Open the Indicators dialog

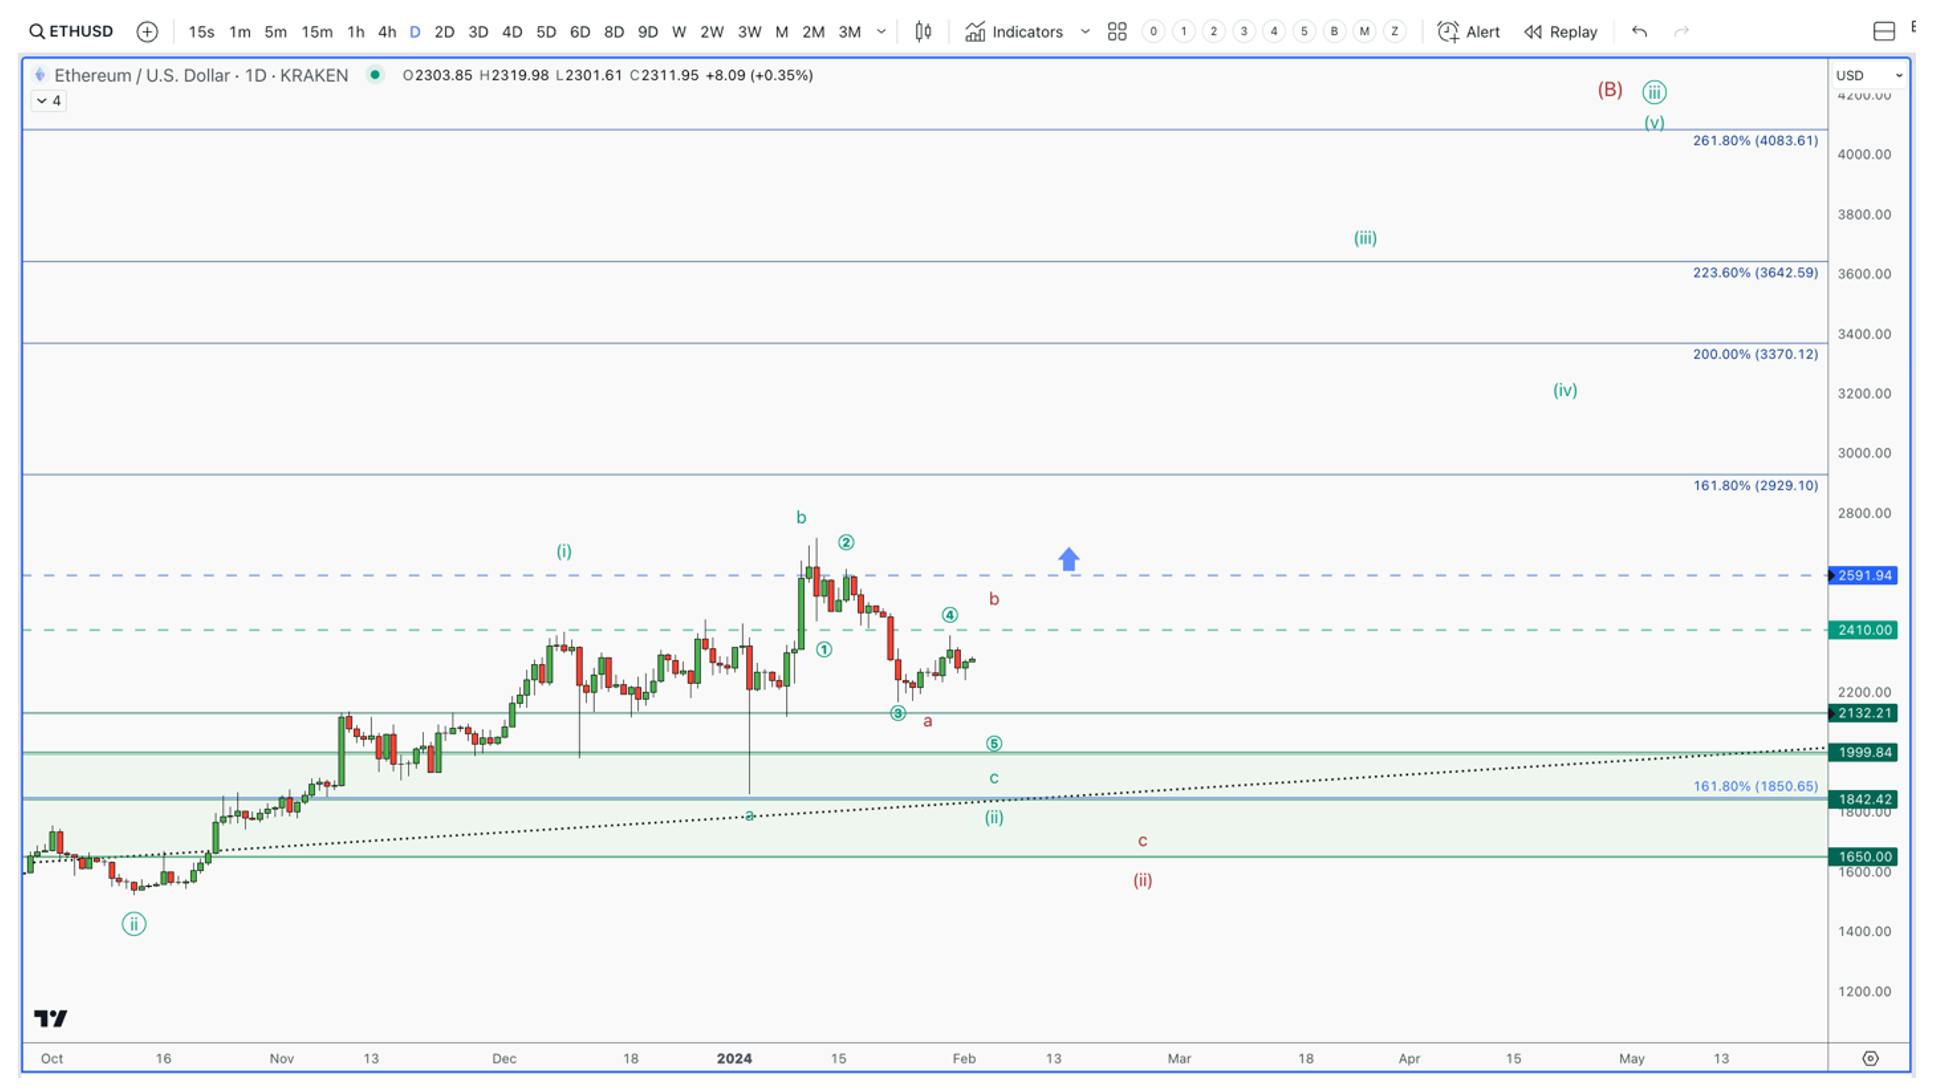pos(1014,31)
